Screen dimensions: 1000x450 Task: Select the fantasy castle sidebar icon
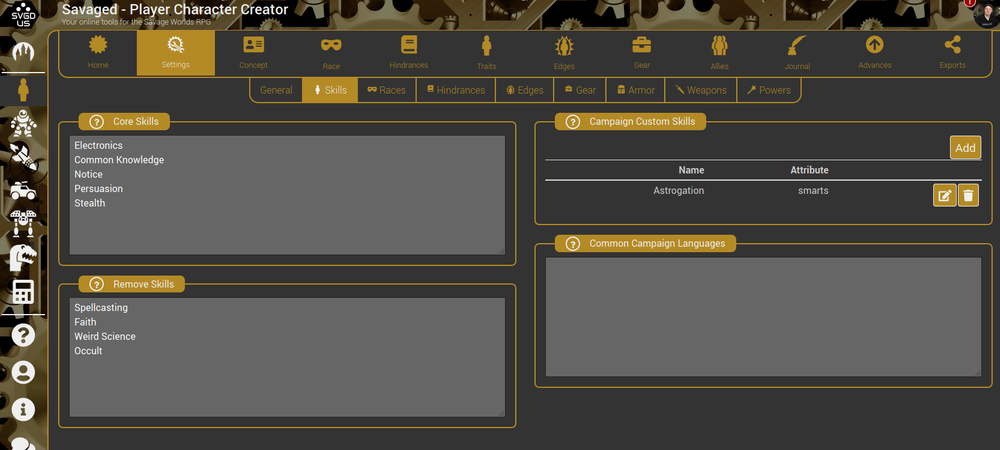24,51
